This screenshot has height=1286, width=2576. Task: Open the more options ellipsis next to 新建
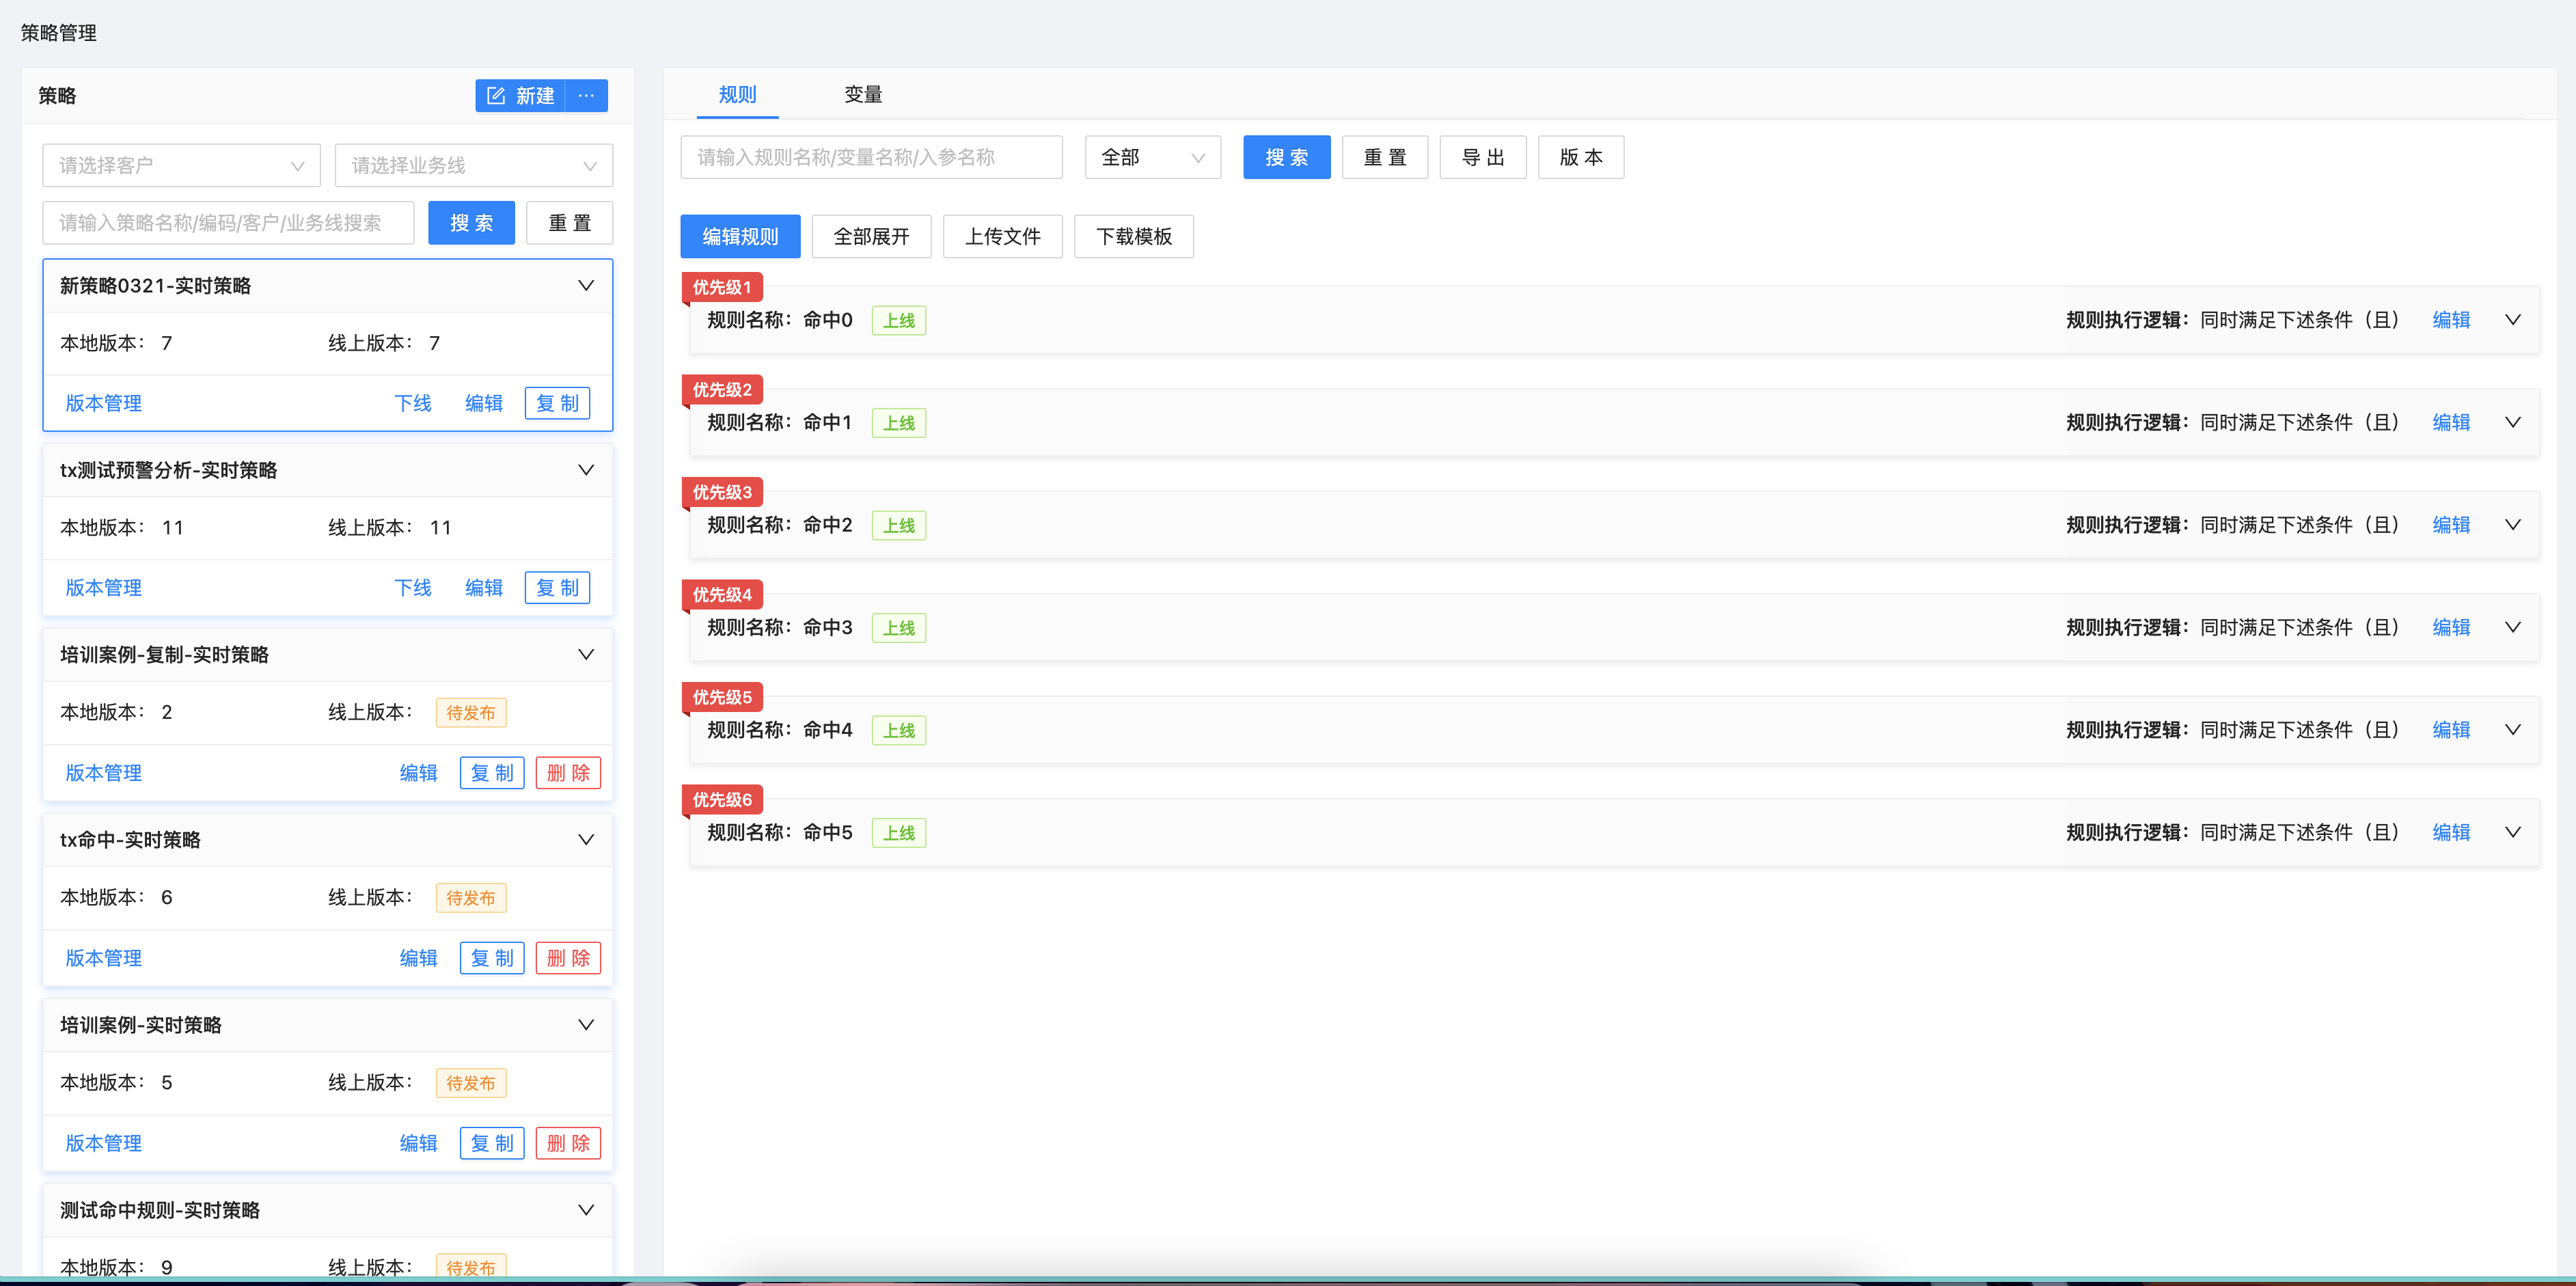(587, 96)
